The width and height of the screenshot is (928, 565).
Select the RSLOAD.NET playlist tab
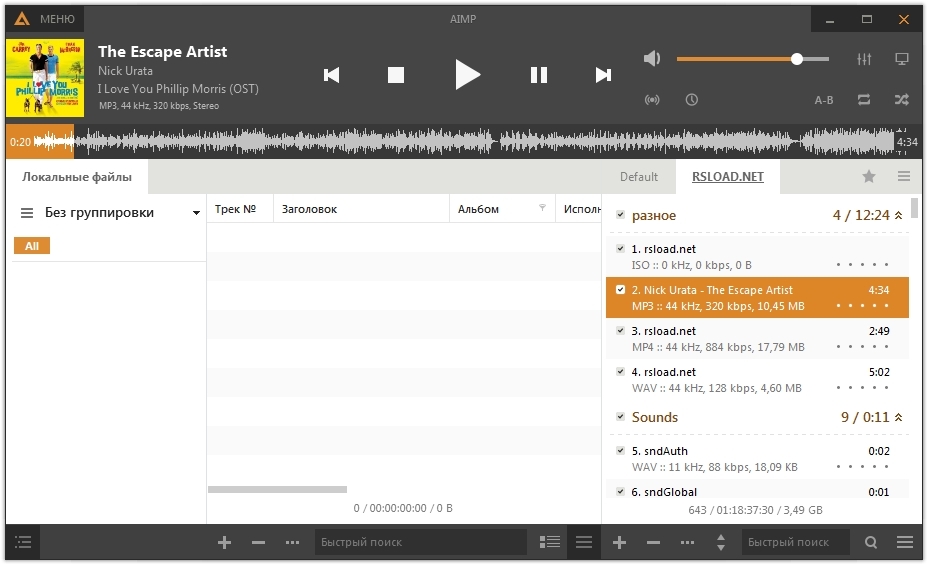tap(727, 177)
